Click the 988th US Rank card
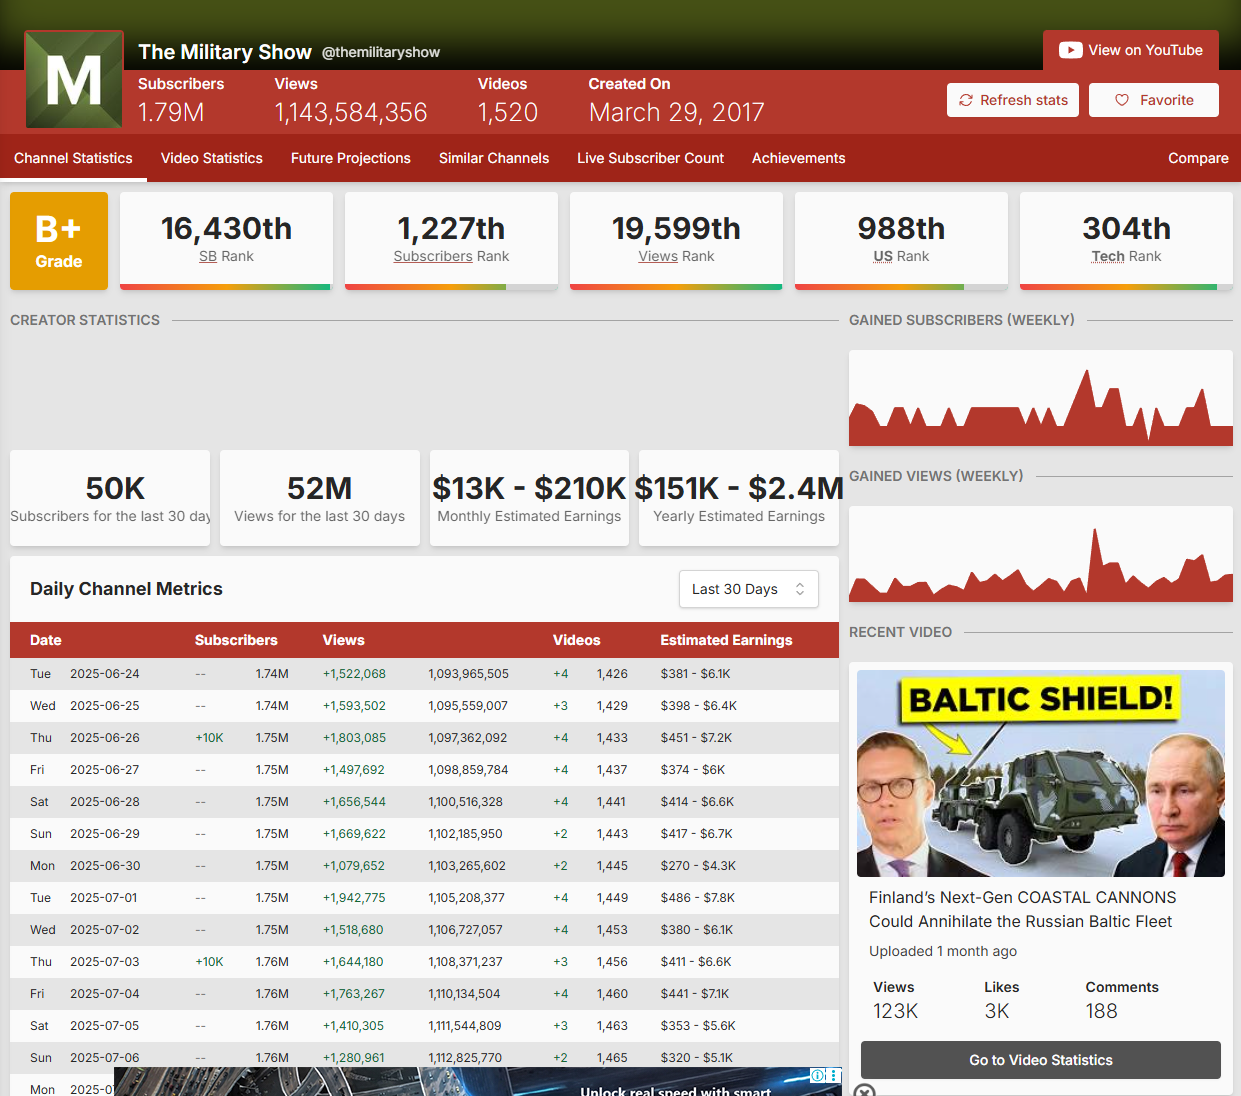 tap(901, 241)
